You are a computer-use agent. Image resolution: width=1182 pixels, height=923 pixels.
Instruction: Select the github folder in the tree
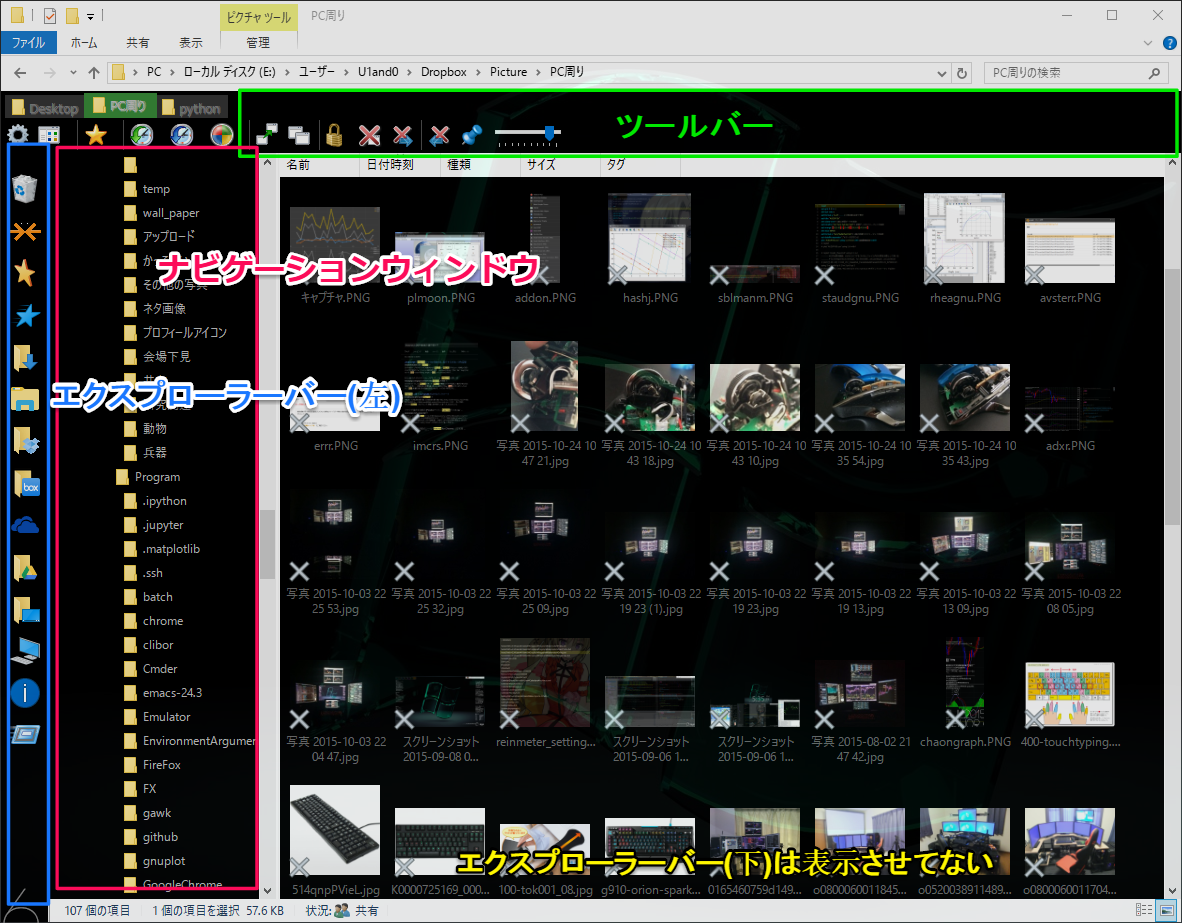[x=151, y=837]
